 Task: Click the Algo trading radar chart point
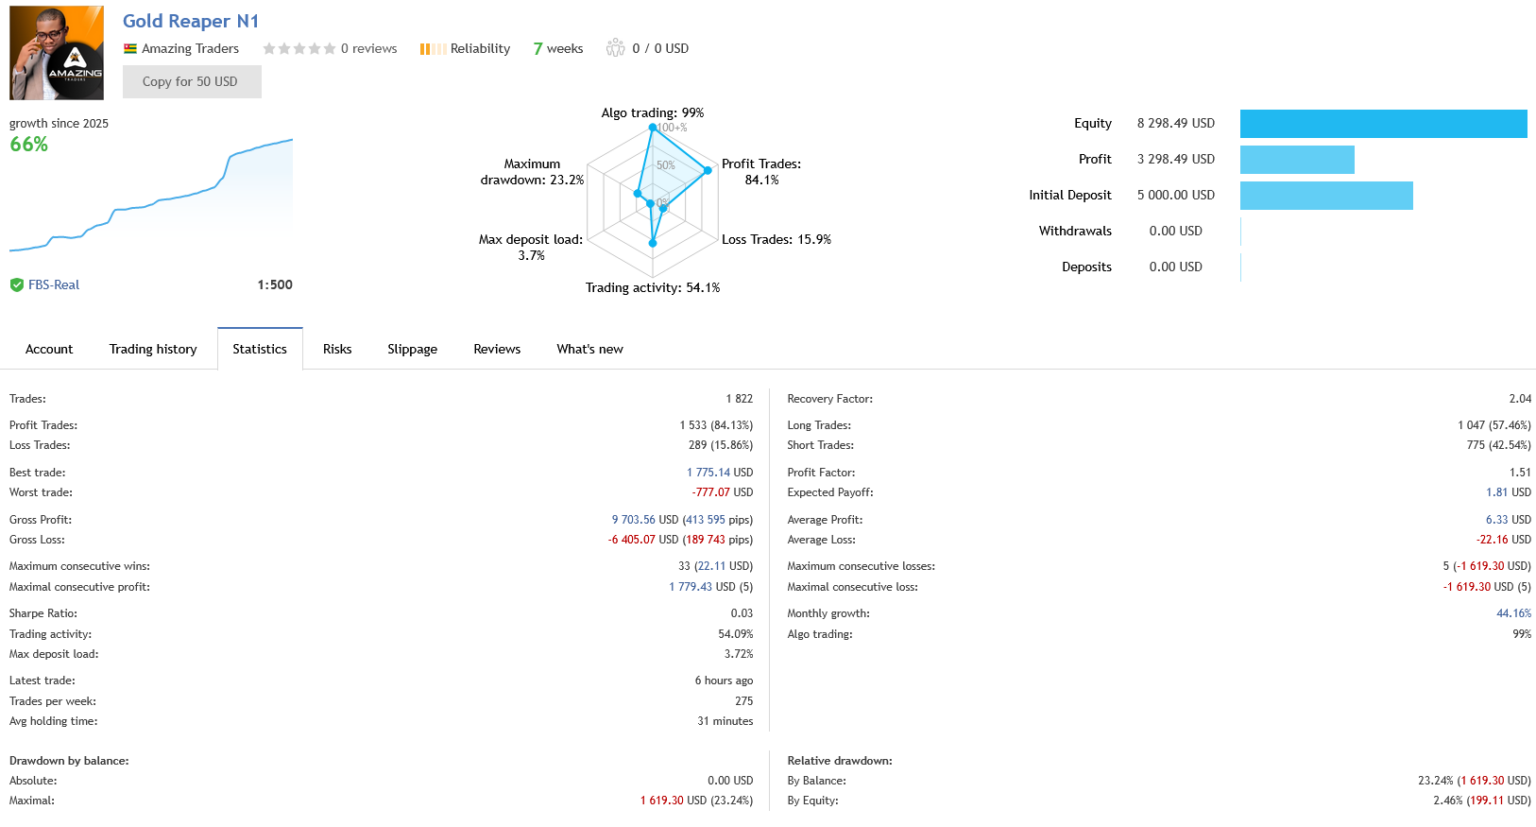click(653, 127)
